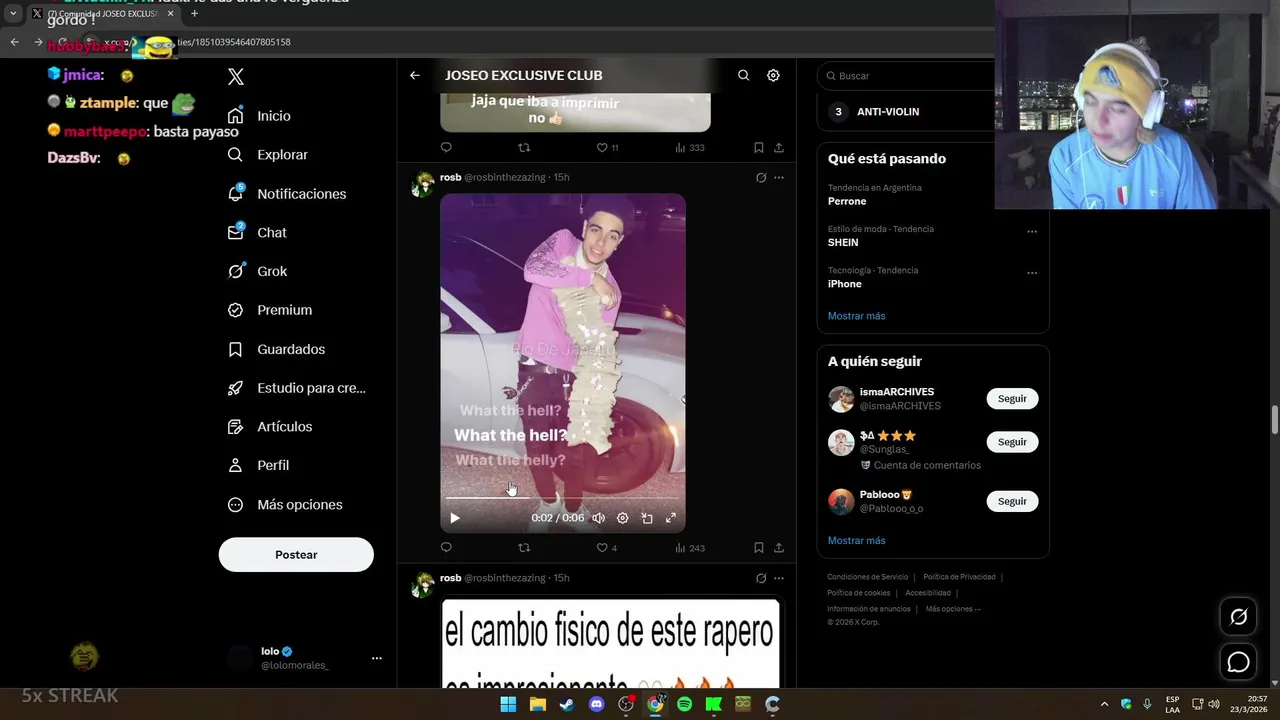
Task: Click the X logo in the sidebar
Action: pos(236,77)
